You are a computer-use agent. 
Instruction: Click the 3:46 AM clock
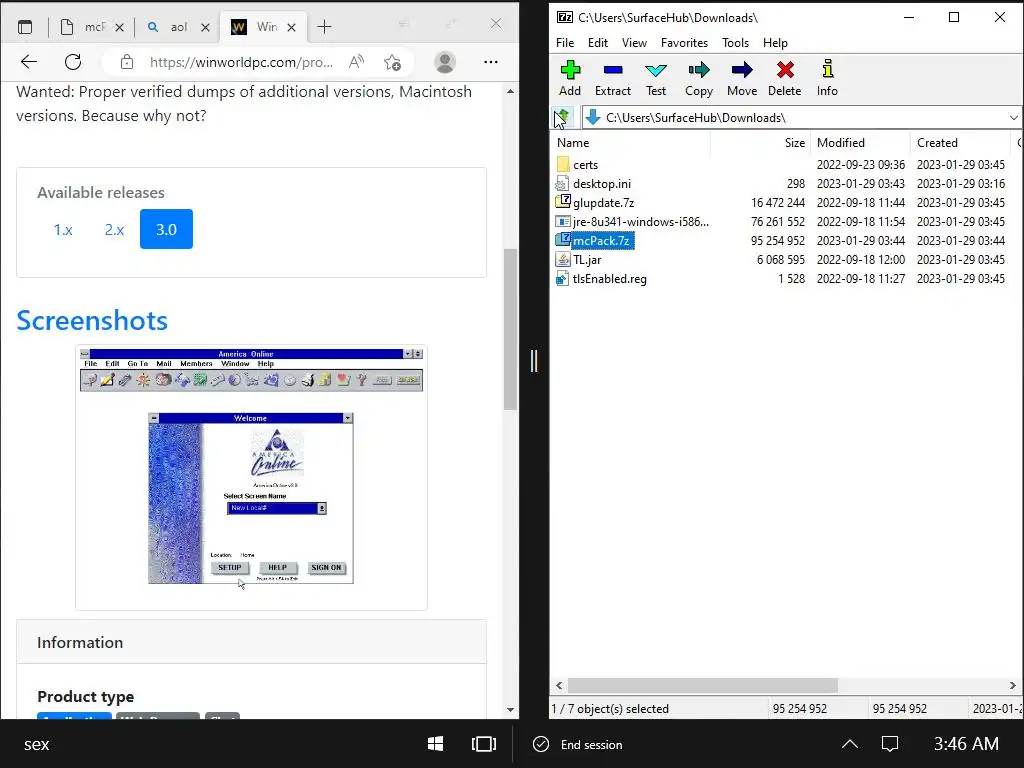(x=966, y=744)
